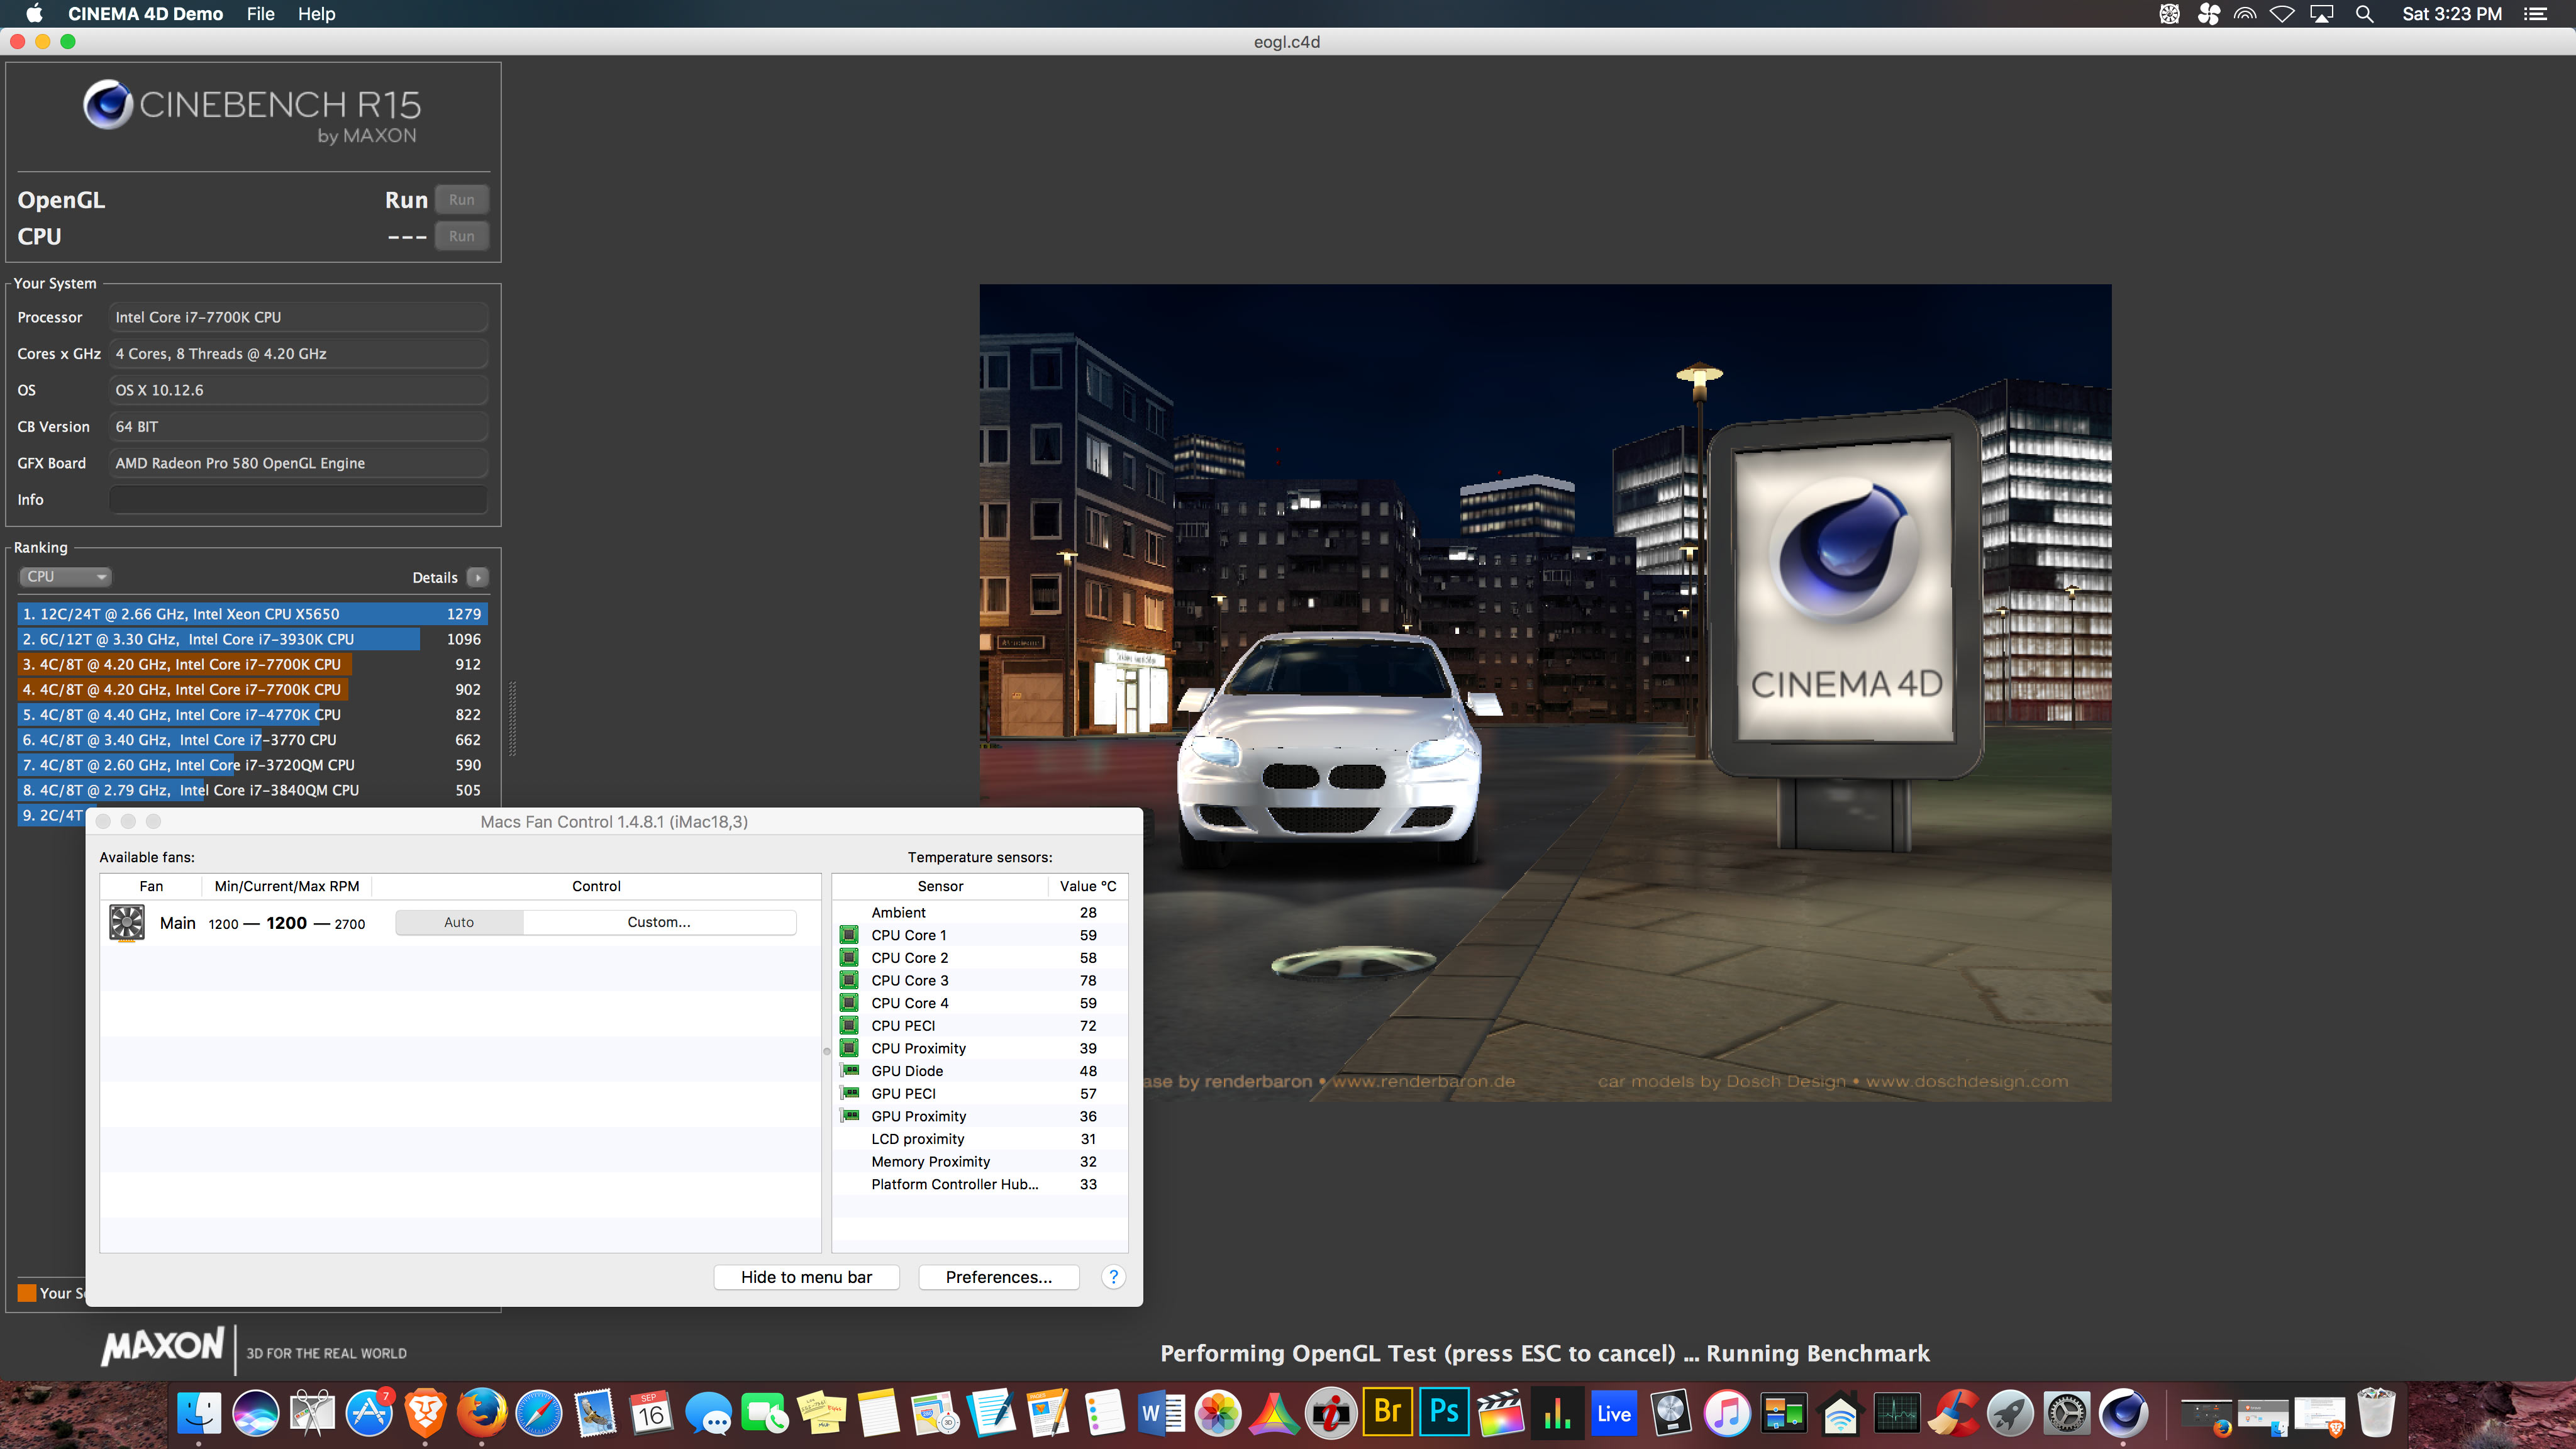Open Calendar from the dock
The width and height of the screenshot is (2576, 1449).
coord(651,1414)
